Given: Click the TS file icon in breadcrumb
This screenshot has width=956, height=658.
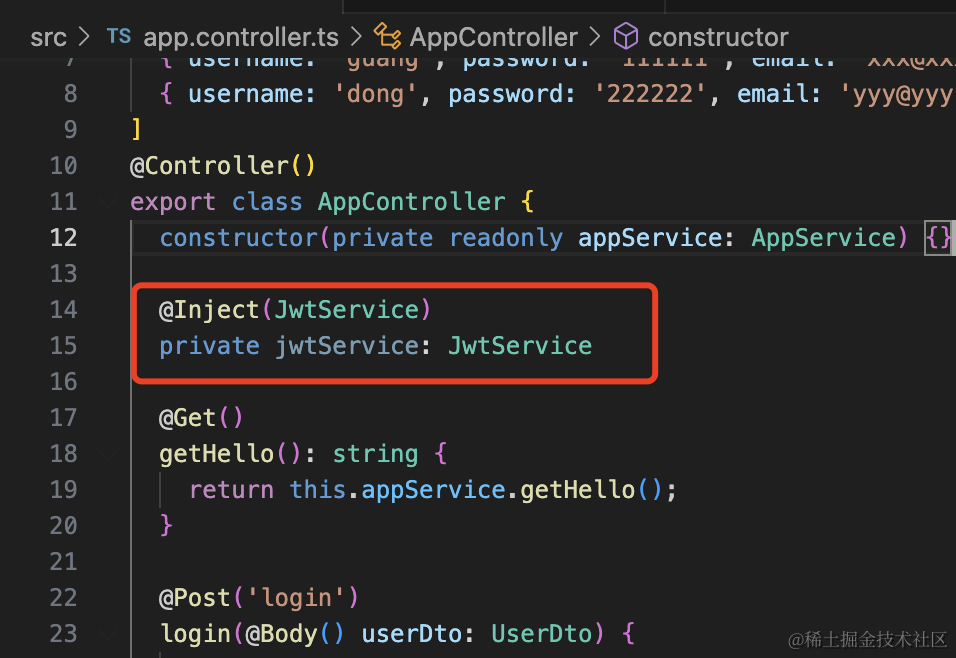Looking at the screenshot, I should [x=119, y=37].
